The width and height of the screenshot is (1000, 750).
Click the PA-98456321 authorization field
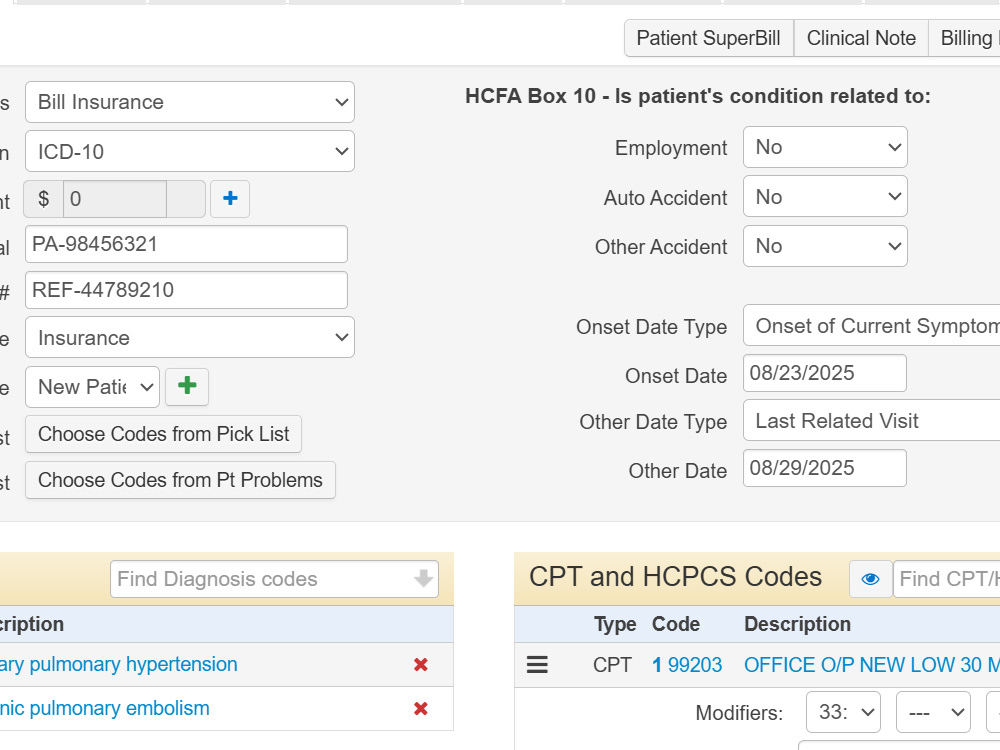[186, 244]
